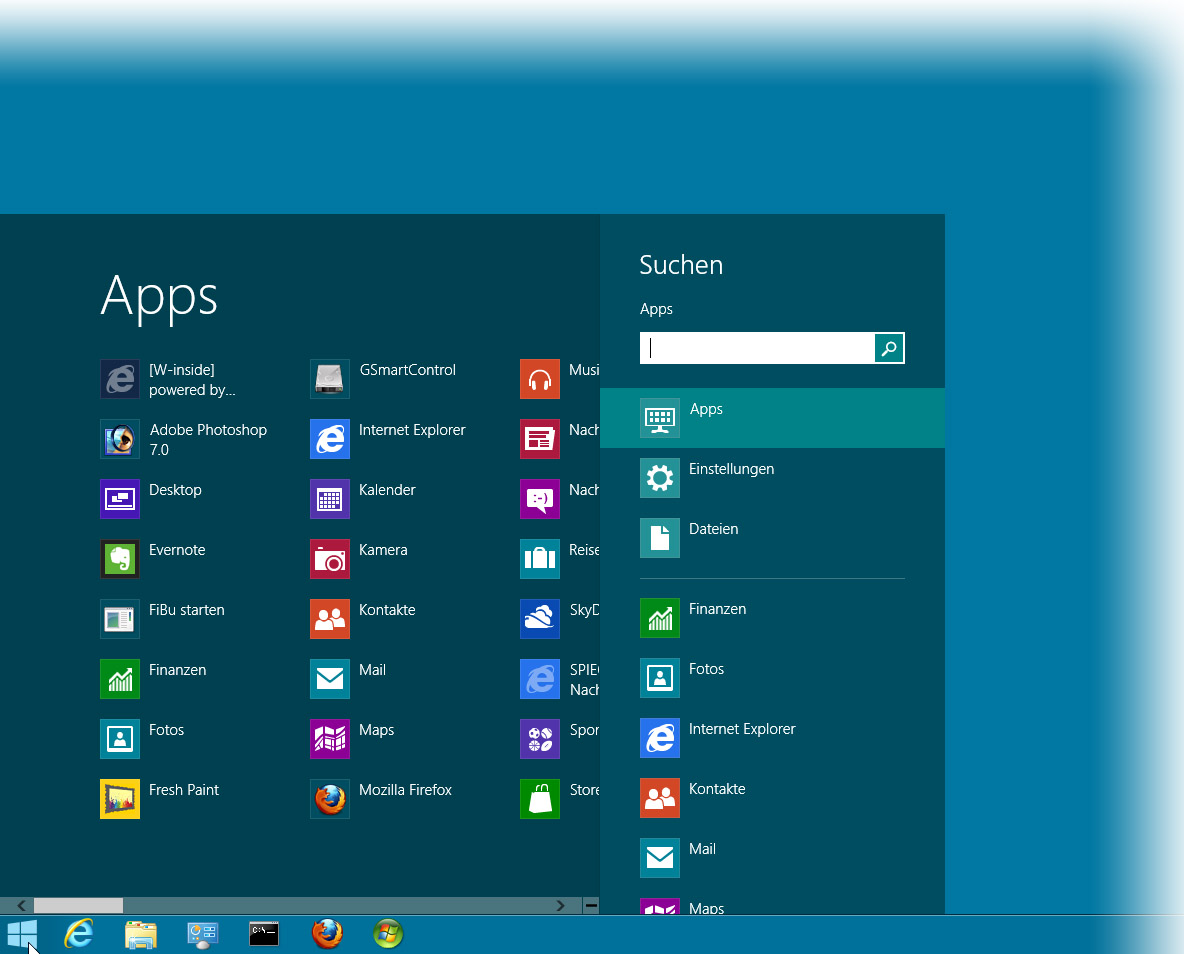Open the SPIEGEL Nachrichten shortcut icon

(x=540, y=679)
